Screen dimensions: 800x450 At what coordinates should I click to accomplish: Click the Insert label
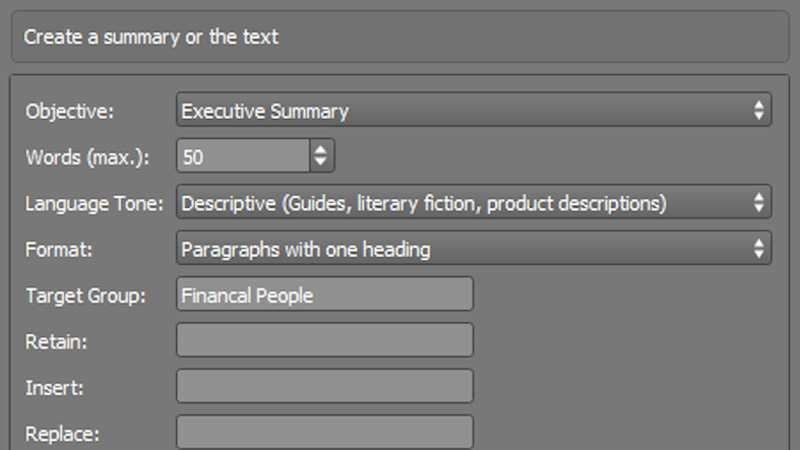point(53,387)
